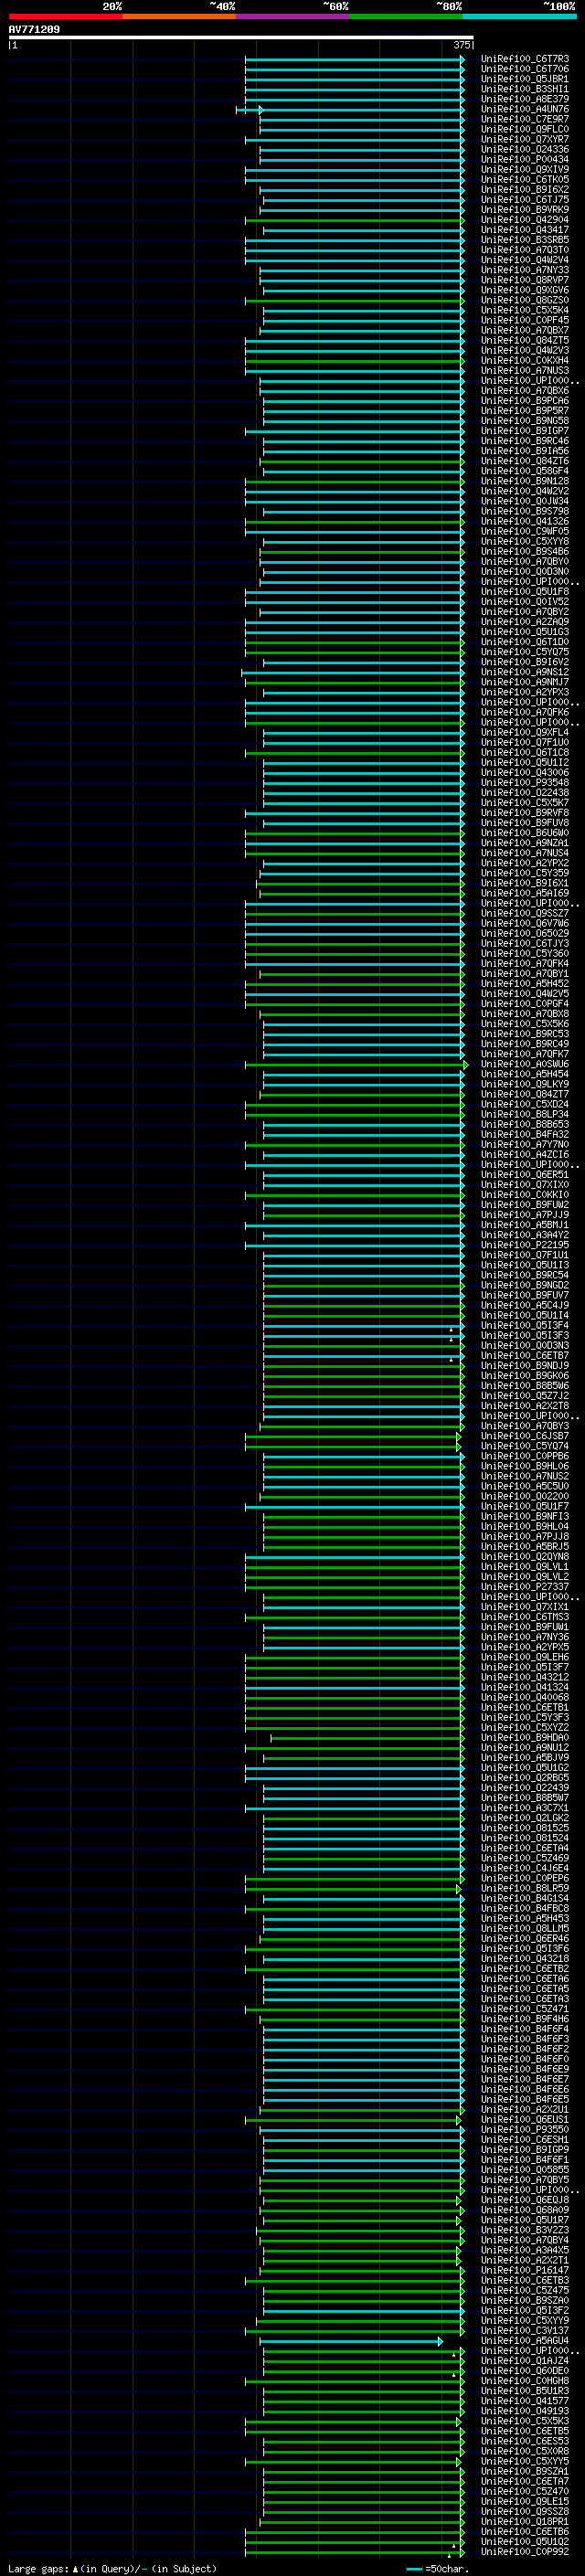This screenshot has height=2576, width=585.
Task: Click the cyan ~100% legend segment
Action: click(520, 16)
